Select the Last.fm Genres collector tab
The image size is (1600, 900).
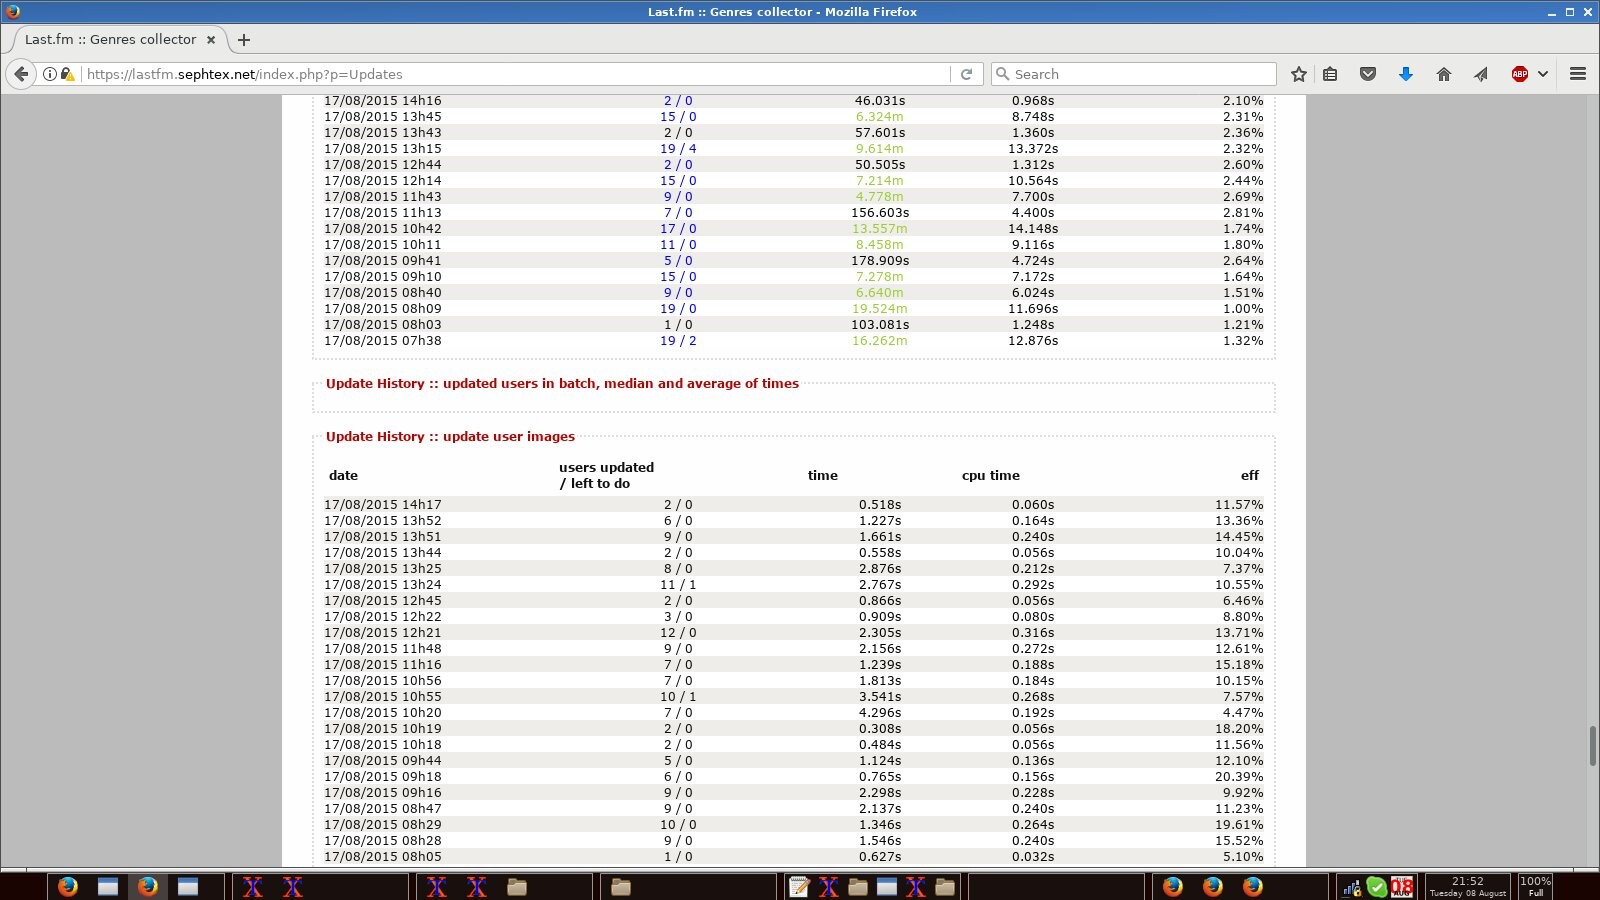pos(110,40)
